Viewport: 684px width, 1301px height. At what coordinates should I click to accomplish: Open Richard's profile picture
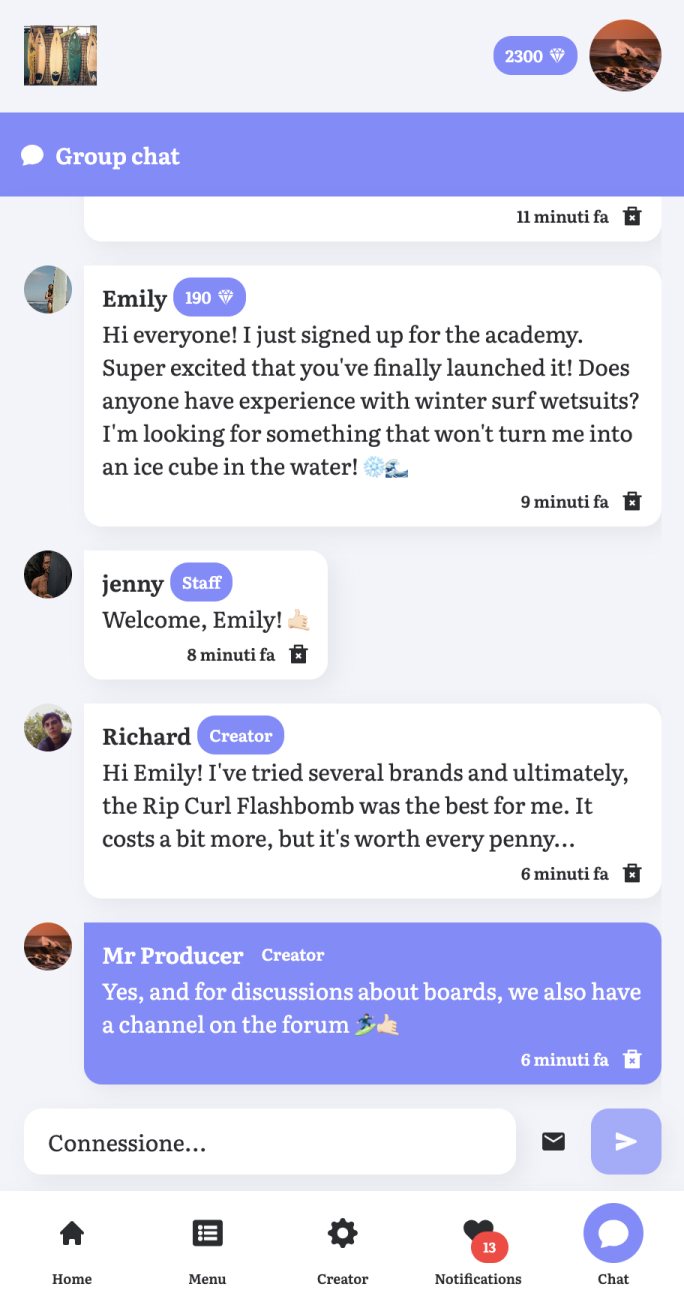click(x=48, y=728)
